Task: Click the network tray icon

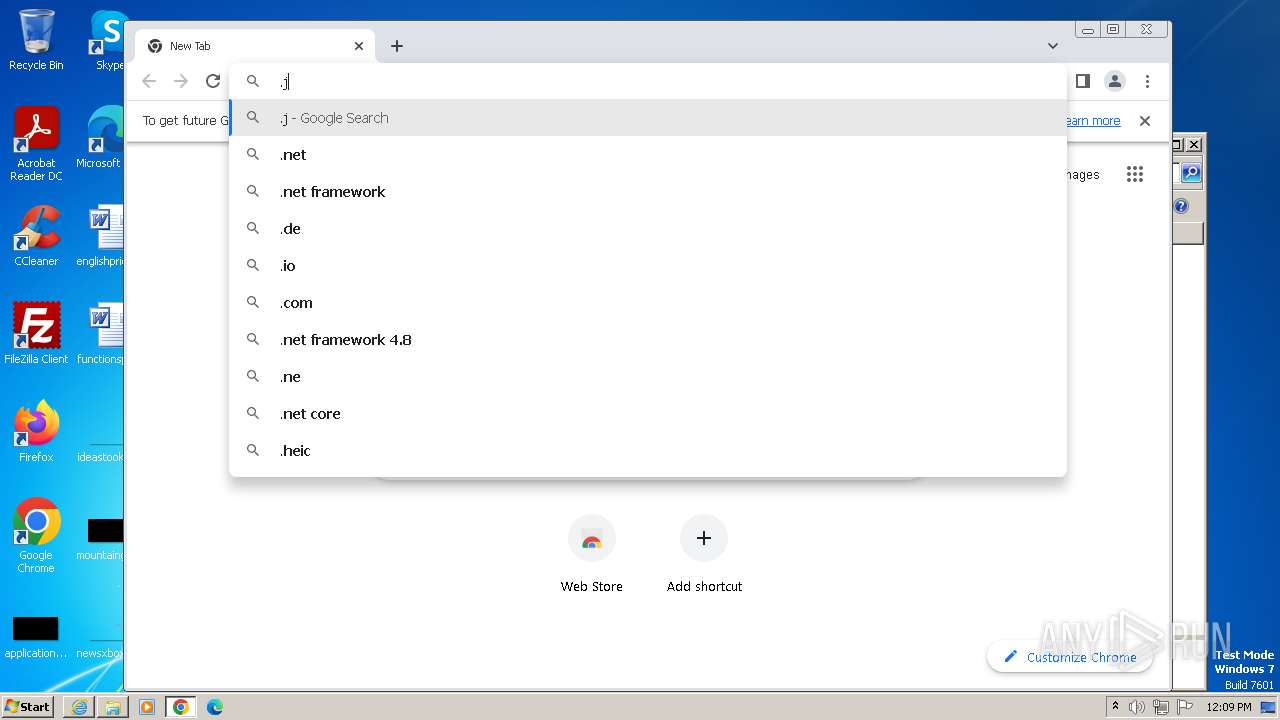Action: pyautogui.click(x=1160, y=707)
